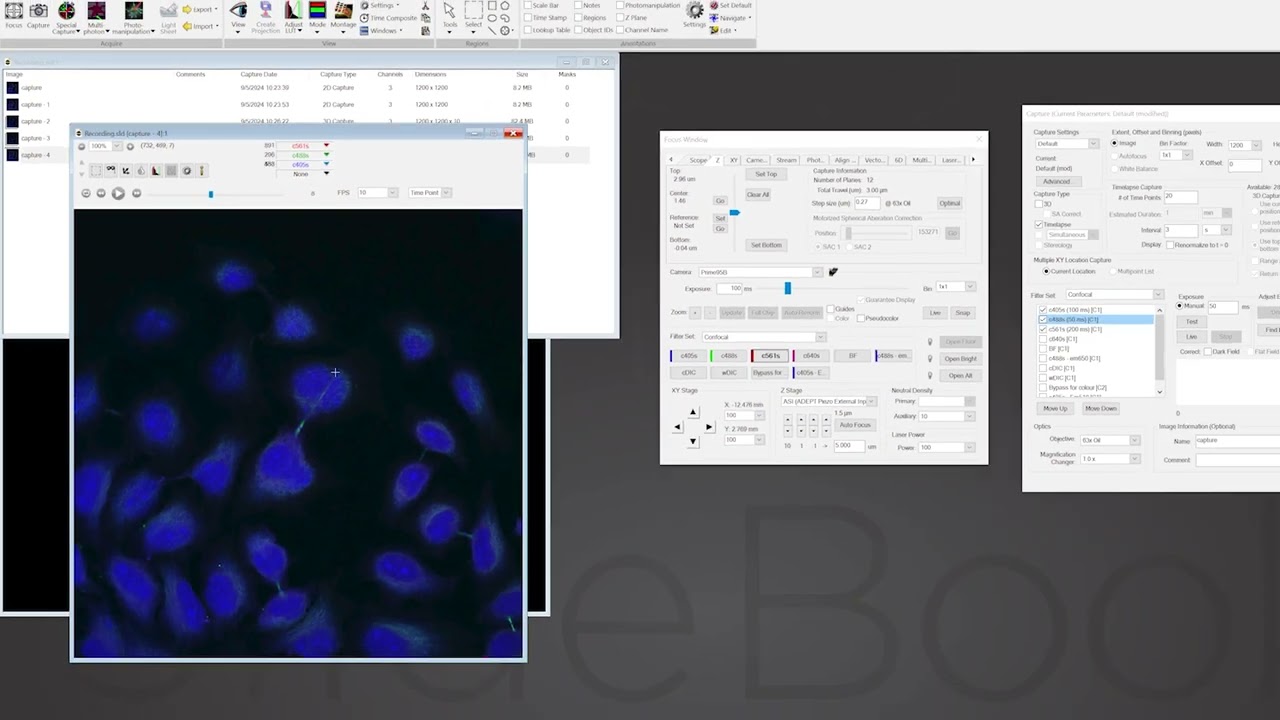This screenshot has width=1280, height=720.
Task: Open the Mode color icon
Action: click(x=318, y=10)
